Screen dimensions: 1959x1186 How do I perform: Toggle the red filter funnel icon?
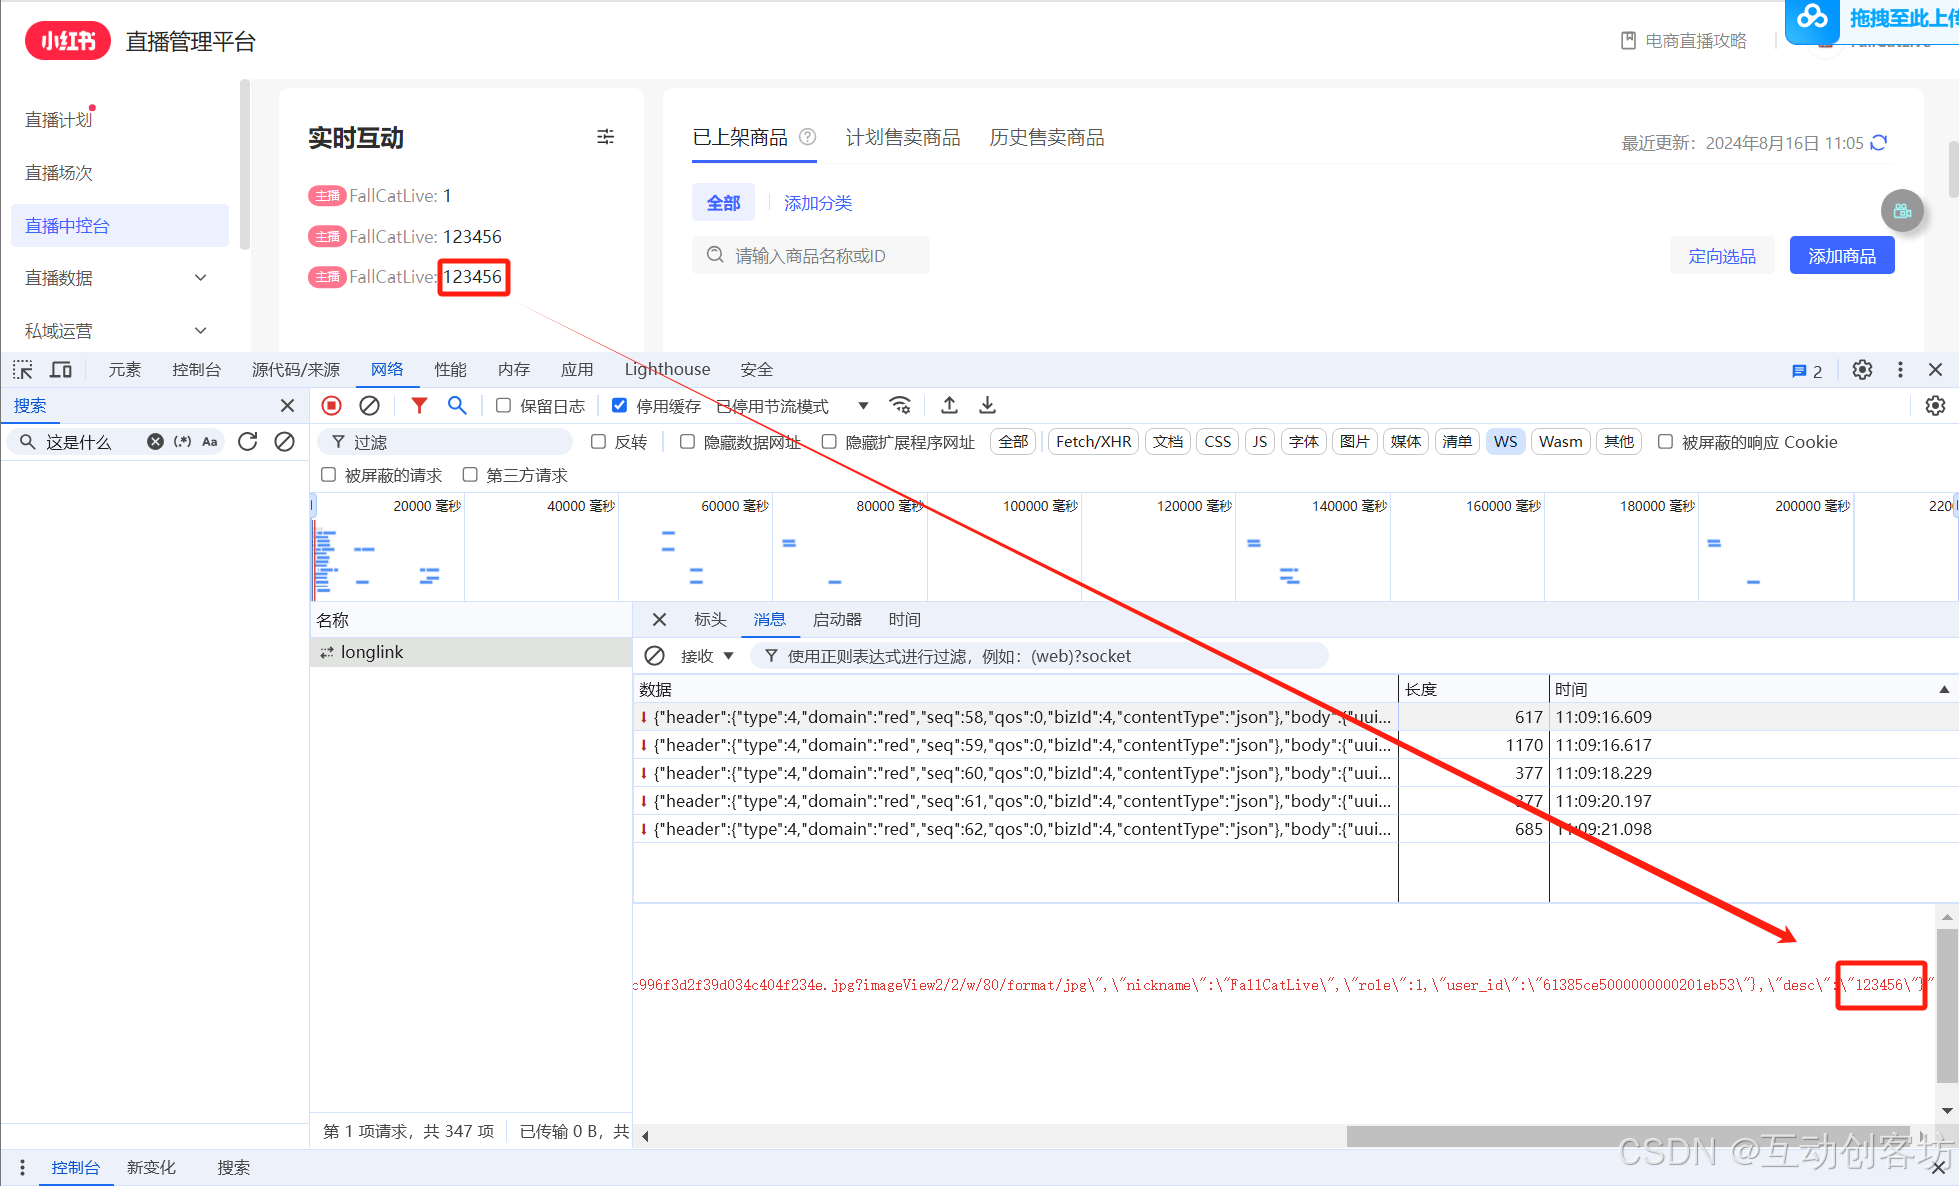[x=419, y=405]
